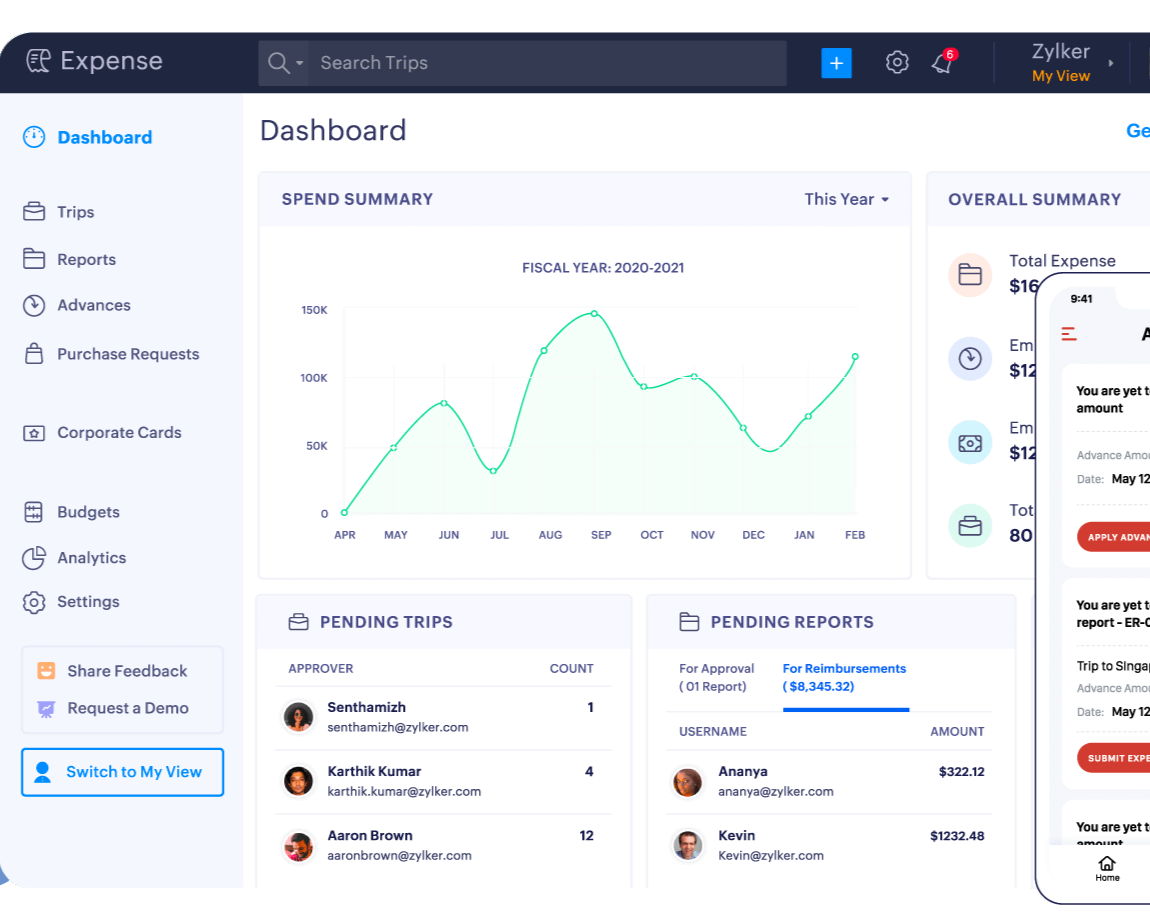Click the blue plus quick-create icon
This screenshot has height=920, width=1150.
click(836, 63)
